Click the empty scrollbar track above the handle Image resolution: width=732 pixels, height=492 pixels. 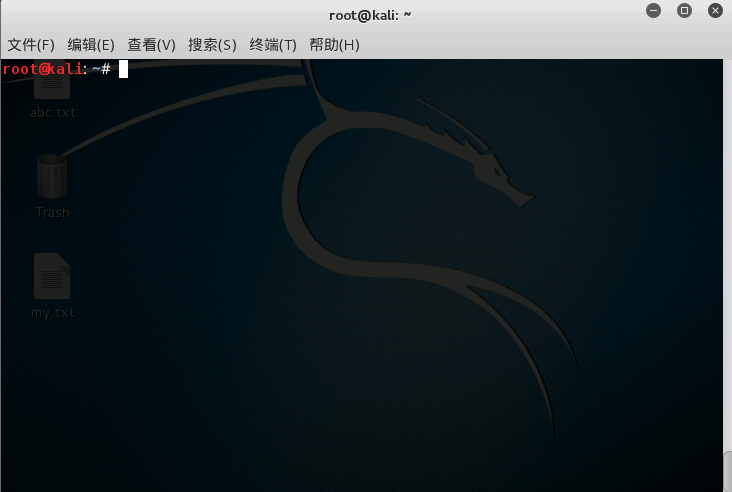[x=727, y=250]
